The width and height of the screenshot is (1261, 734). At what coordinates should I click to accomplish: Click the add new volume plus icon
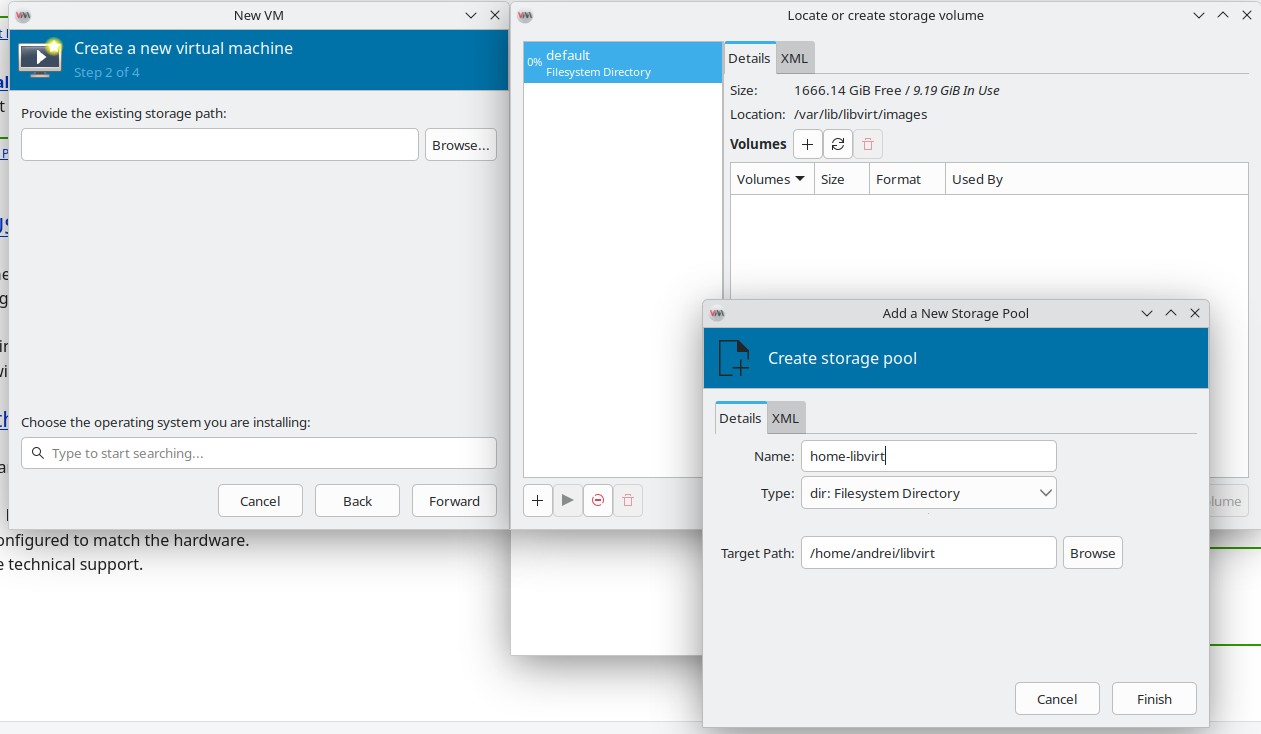pyautogui.click(x=807, y=144)
